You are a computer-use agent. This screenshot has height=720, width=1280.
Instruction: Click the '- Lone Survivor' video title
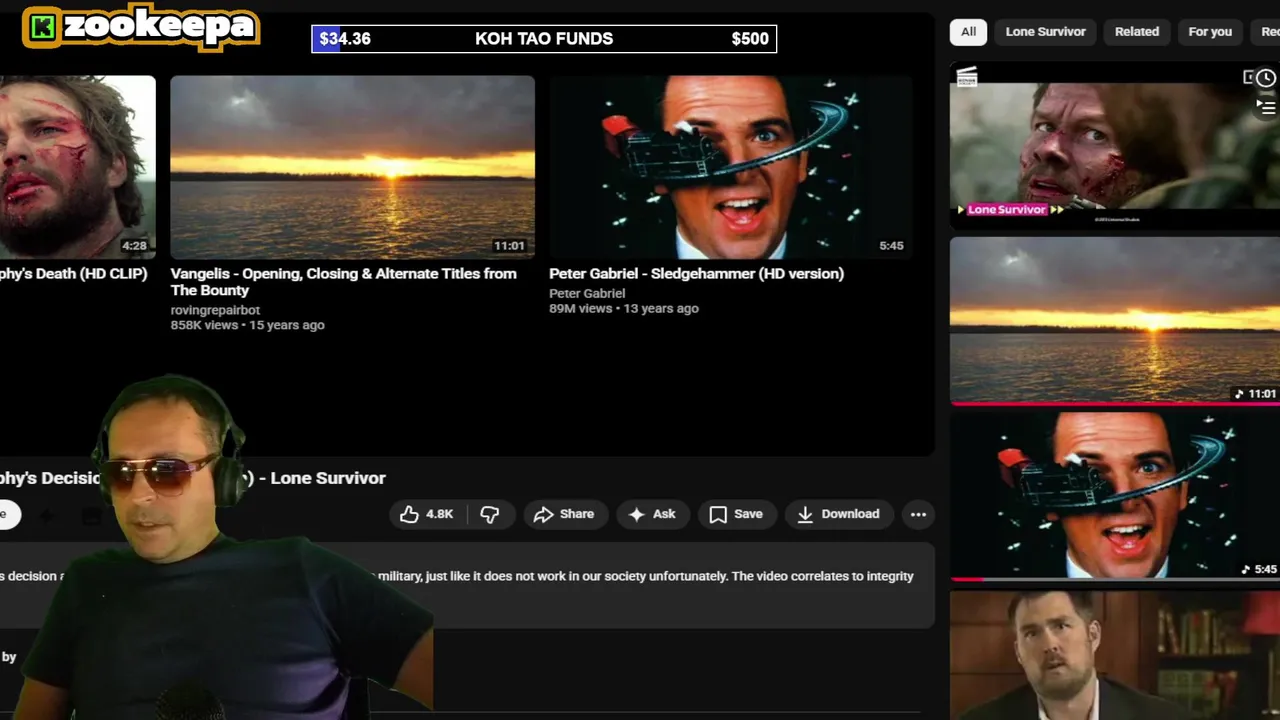pos(321,478)
